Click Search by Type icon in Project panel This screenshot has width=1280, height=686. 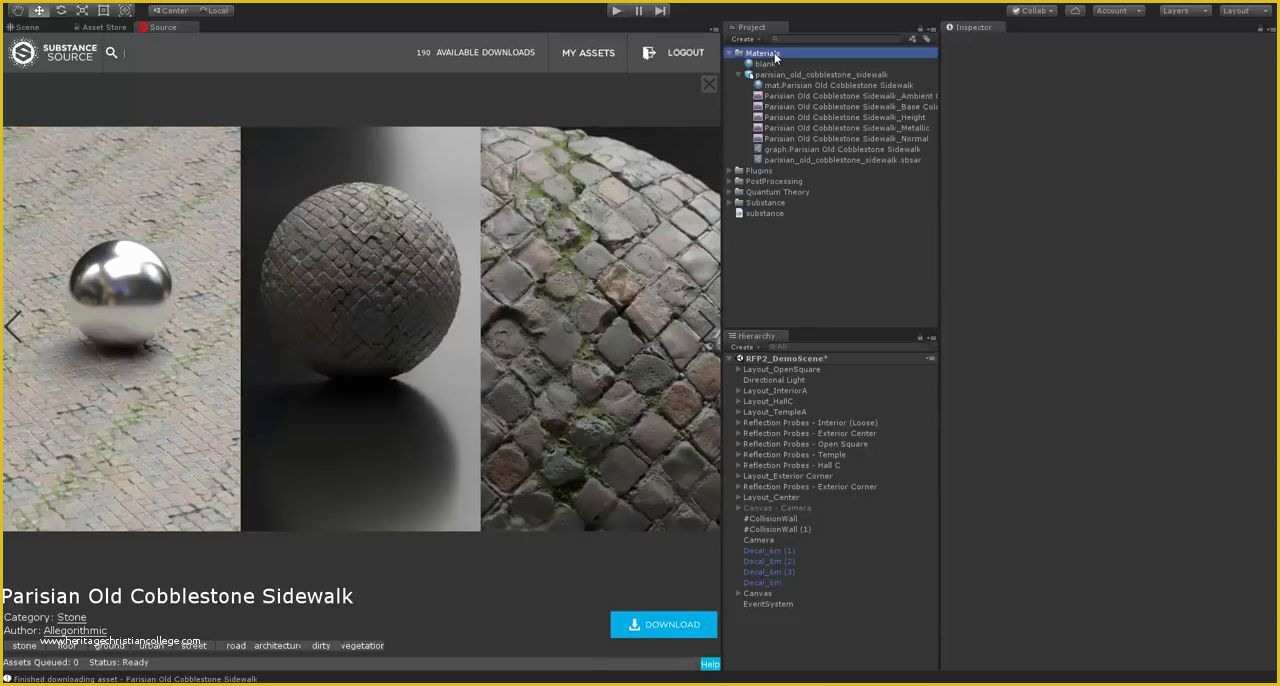[x=912, y=39]
